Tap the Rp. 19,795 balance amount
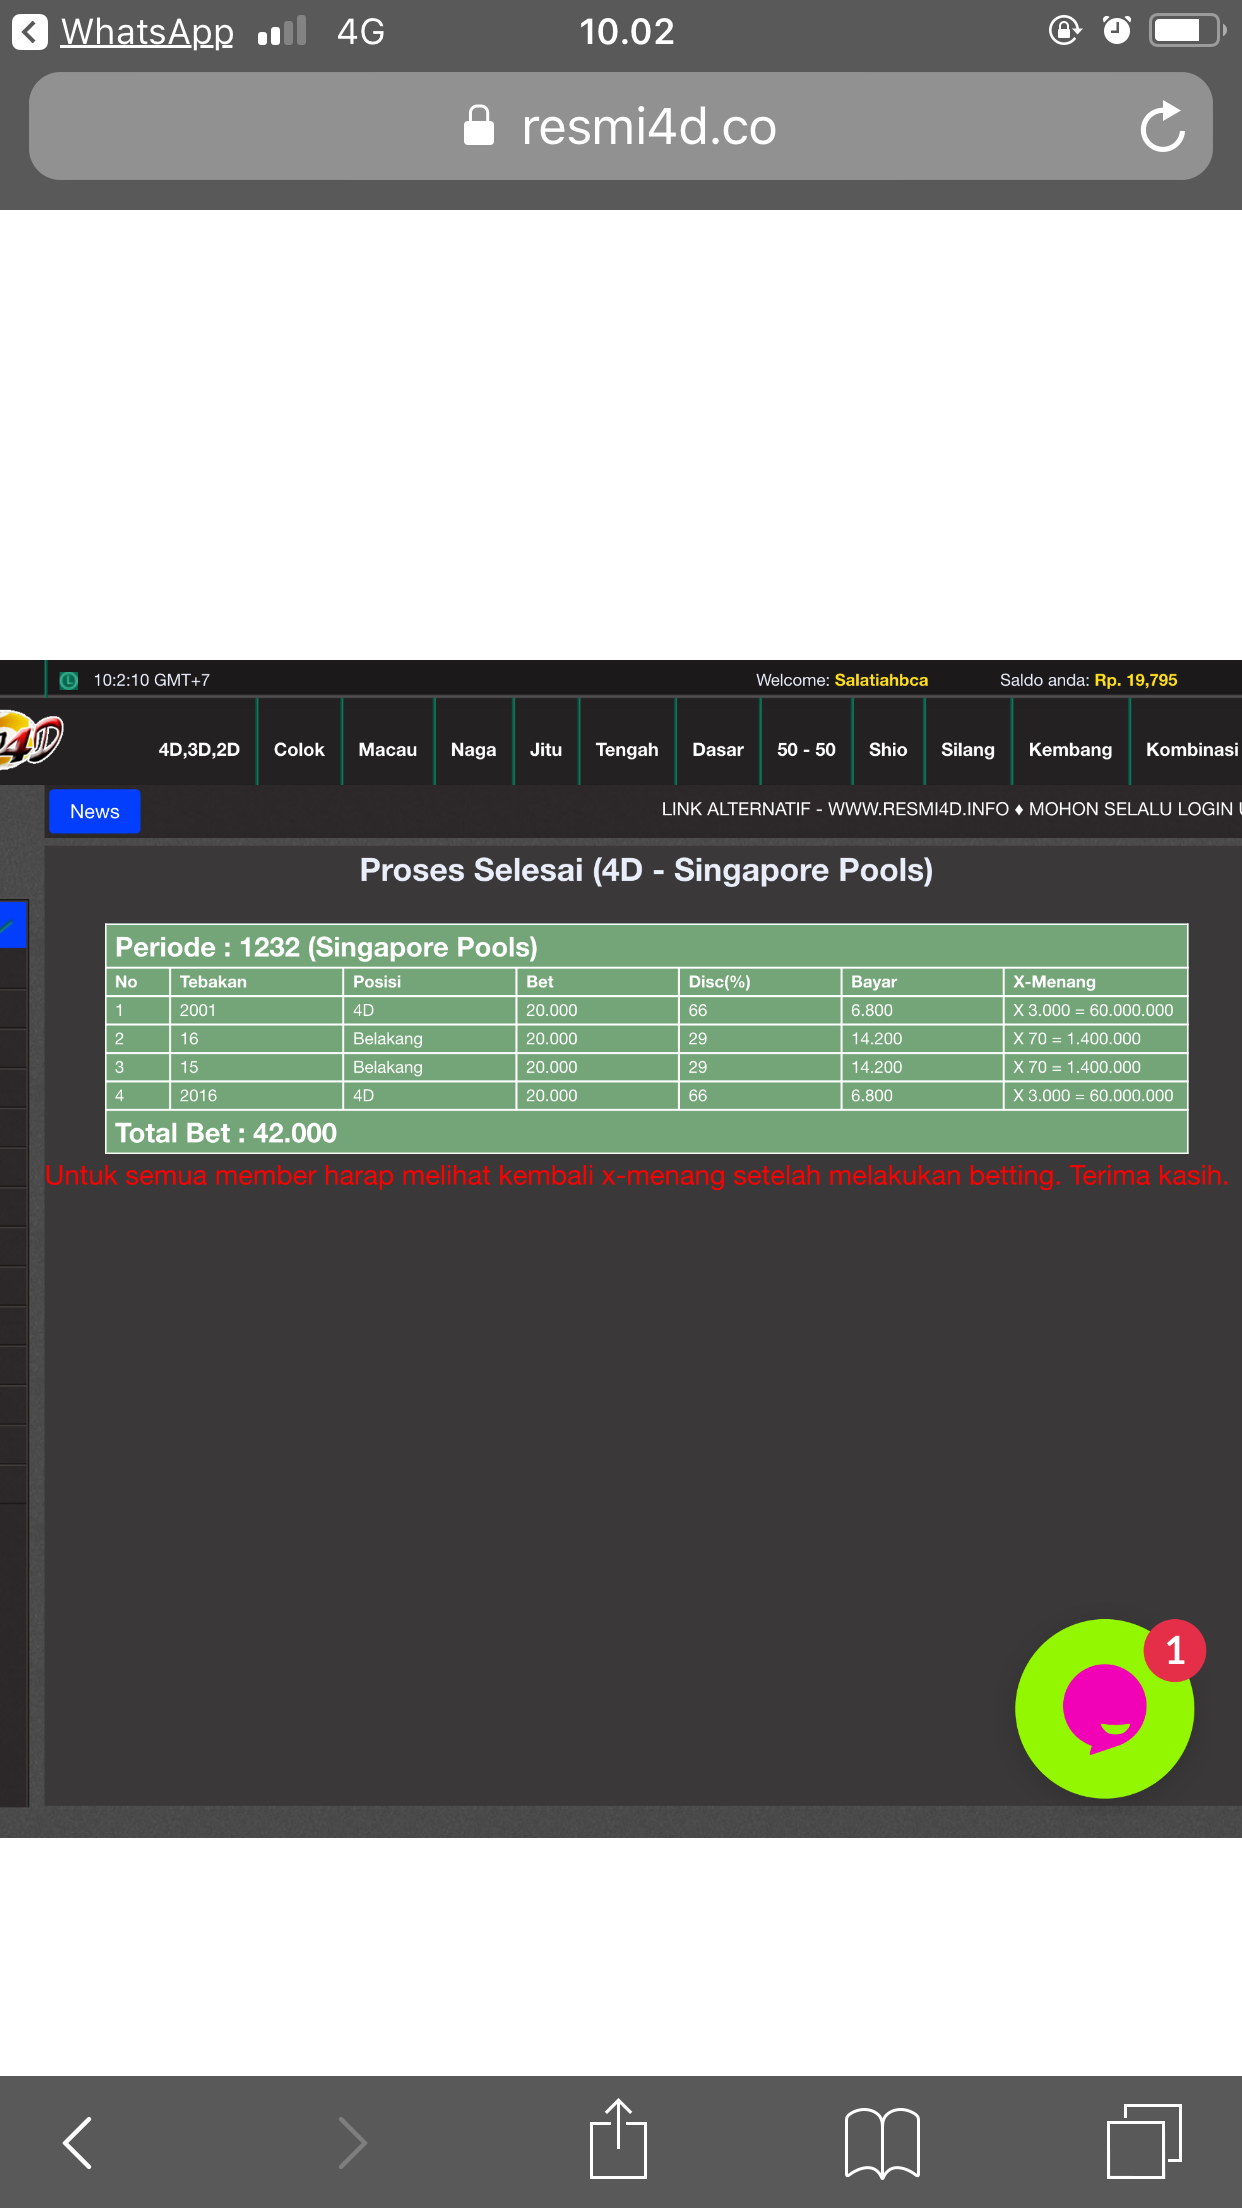 point(1135,680)
